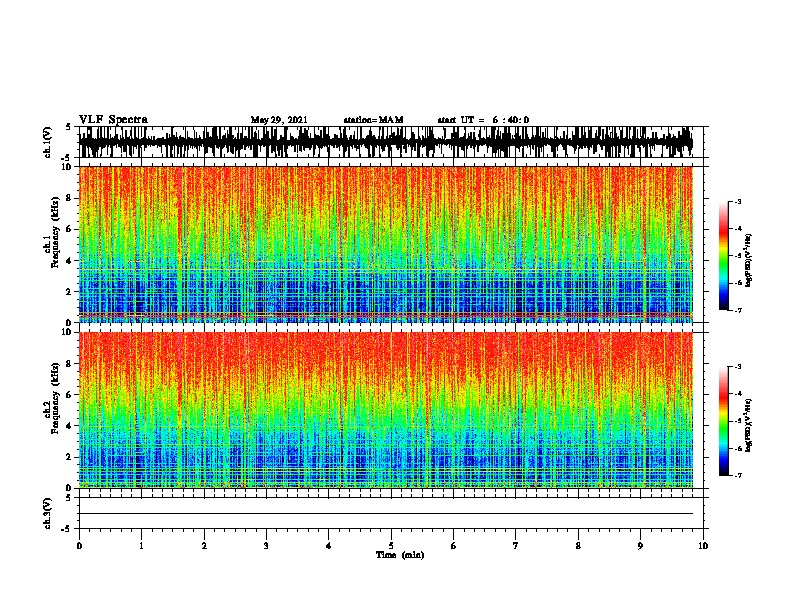Click the "Time (min)" axis label
792x612 pixels.
(x=400, y=555)
